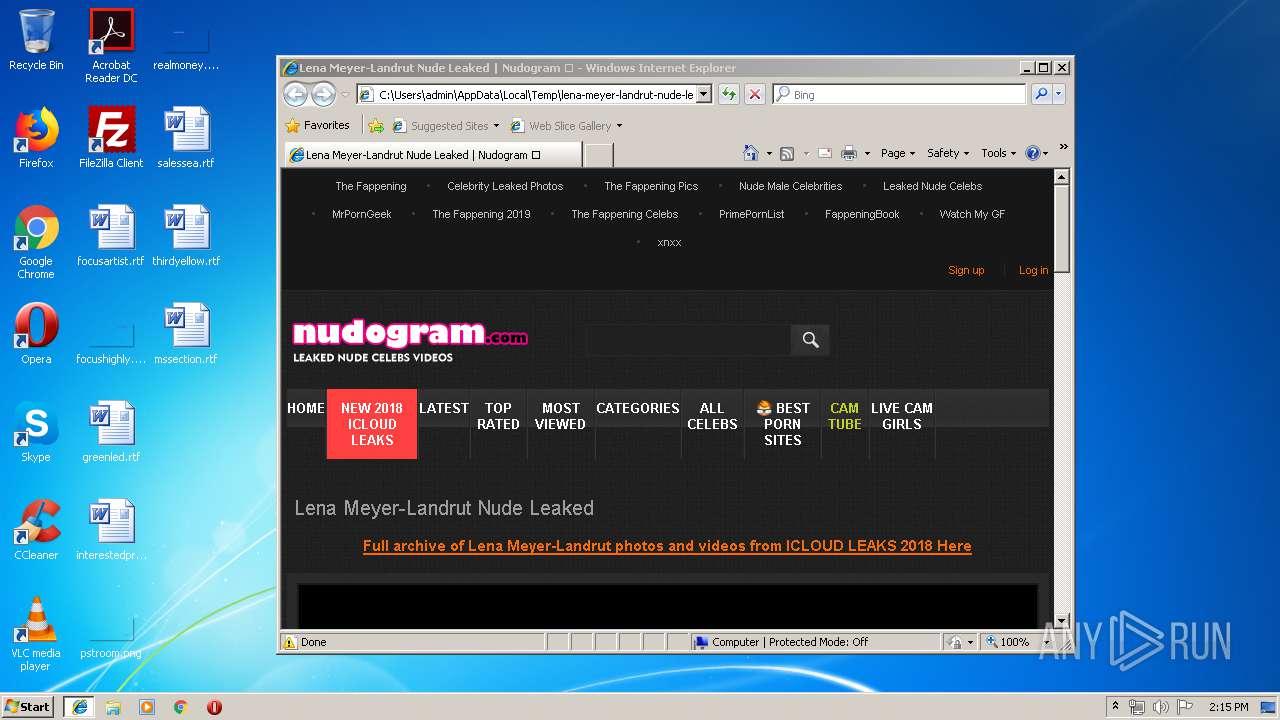The height and width of the screenshot is (720, 1280).
Task: Click the Bing search magnifier button
Action: click(1041, 94)
